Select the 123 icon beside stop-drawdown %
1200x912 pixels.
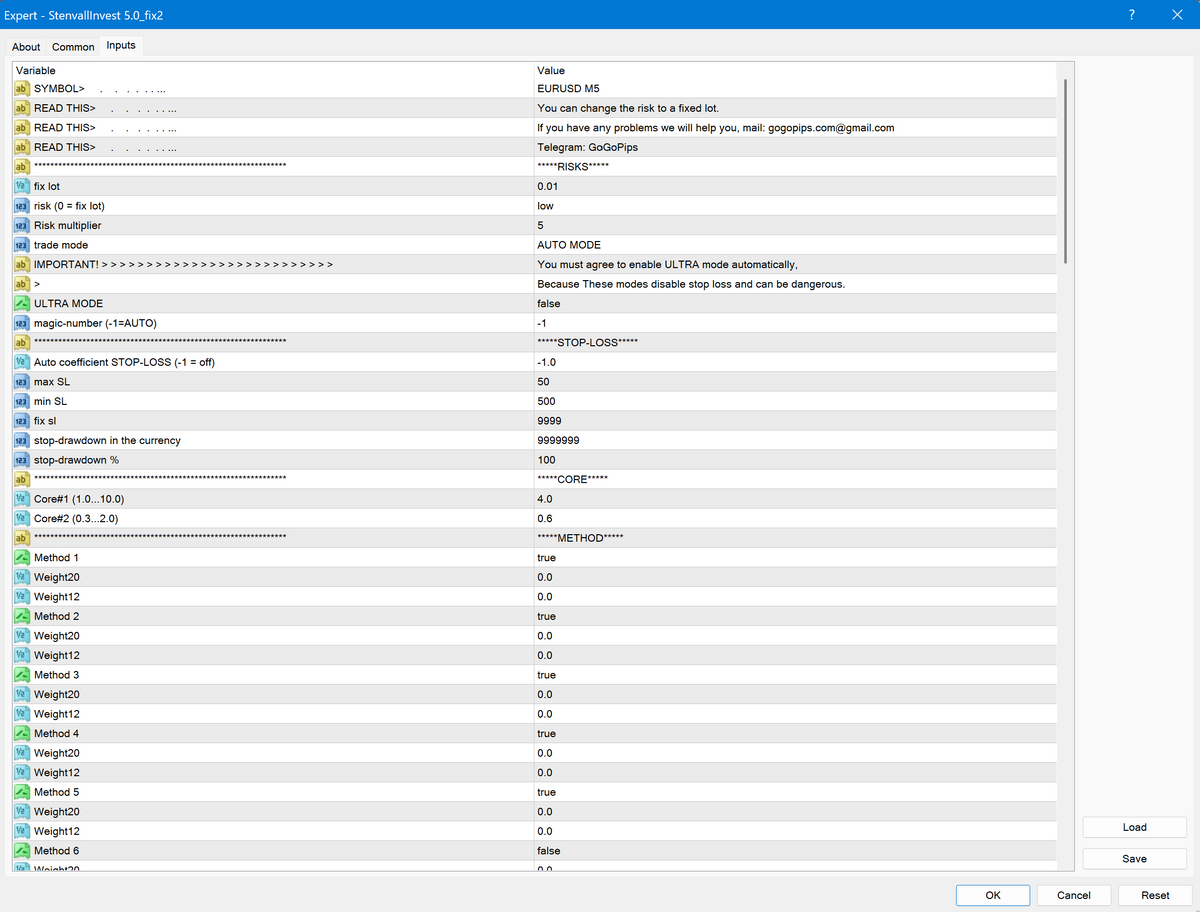20,459
